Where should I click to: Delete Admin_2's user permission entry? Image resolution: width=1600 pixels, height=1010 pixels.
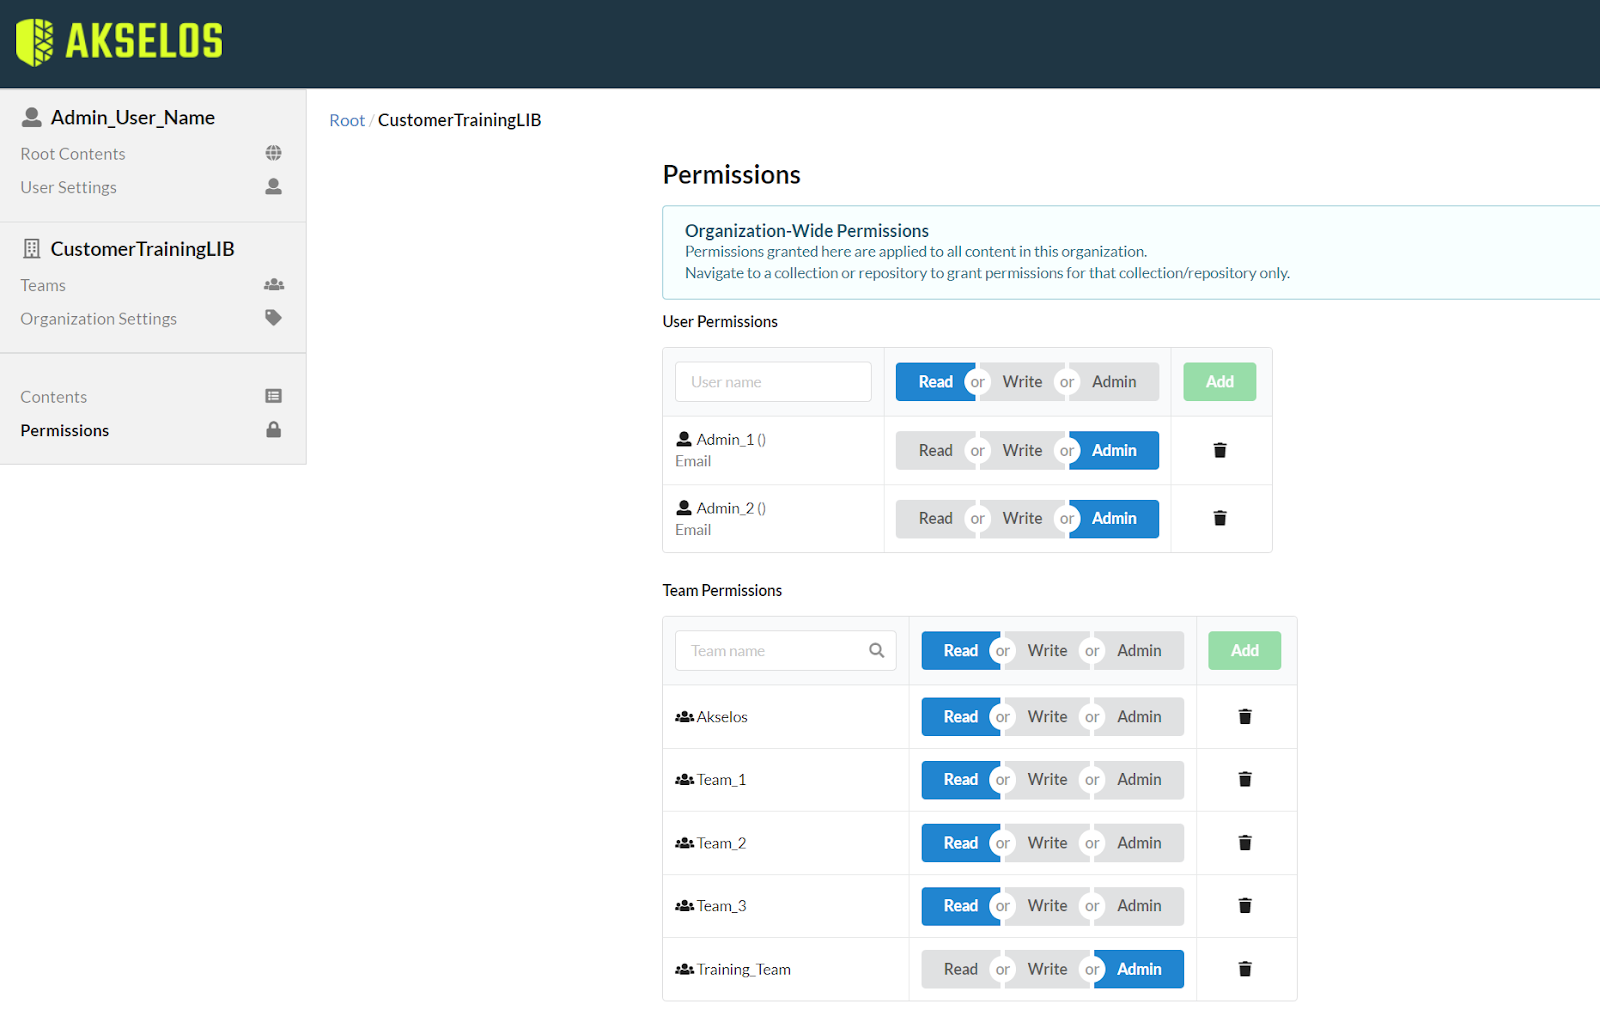point(1219,518)
